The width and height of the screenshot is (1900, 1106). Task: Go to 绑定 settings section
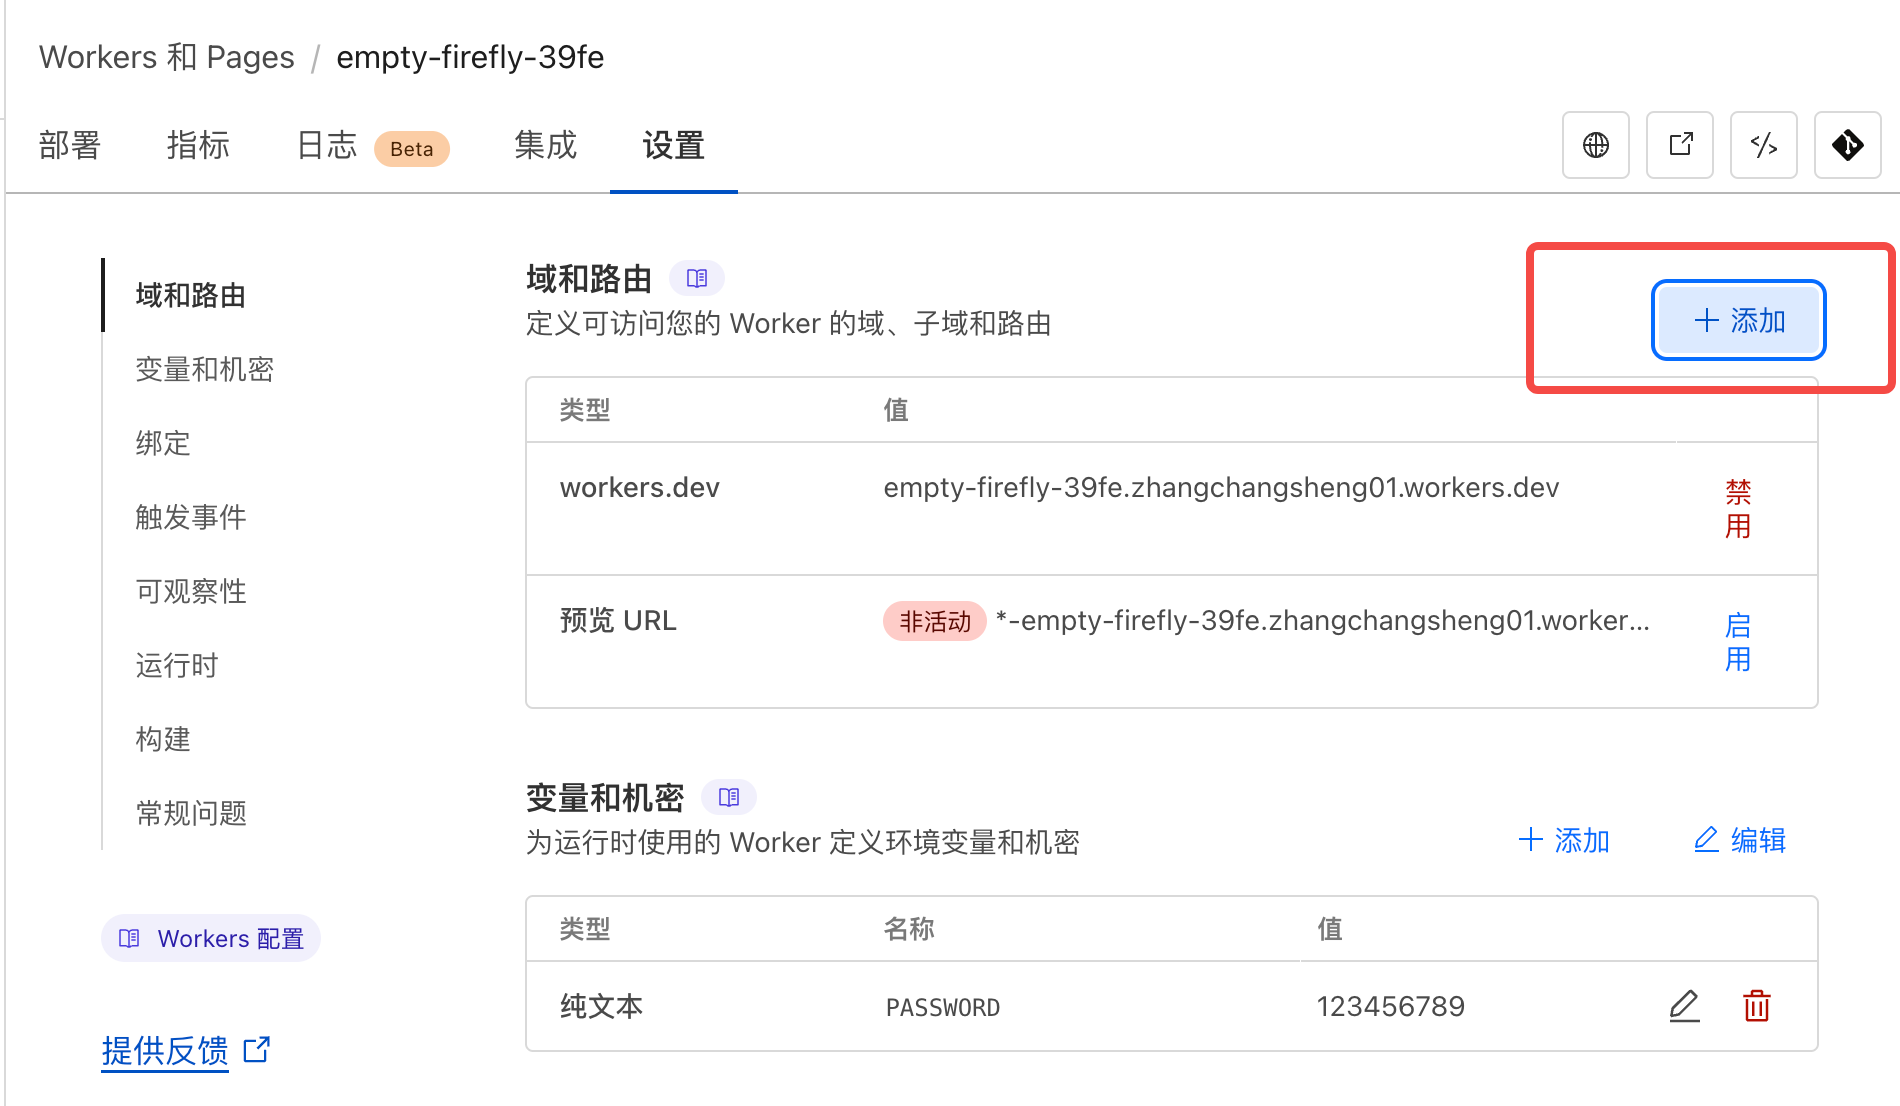tap(163, 443)
